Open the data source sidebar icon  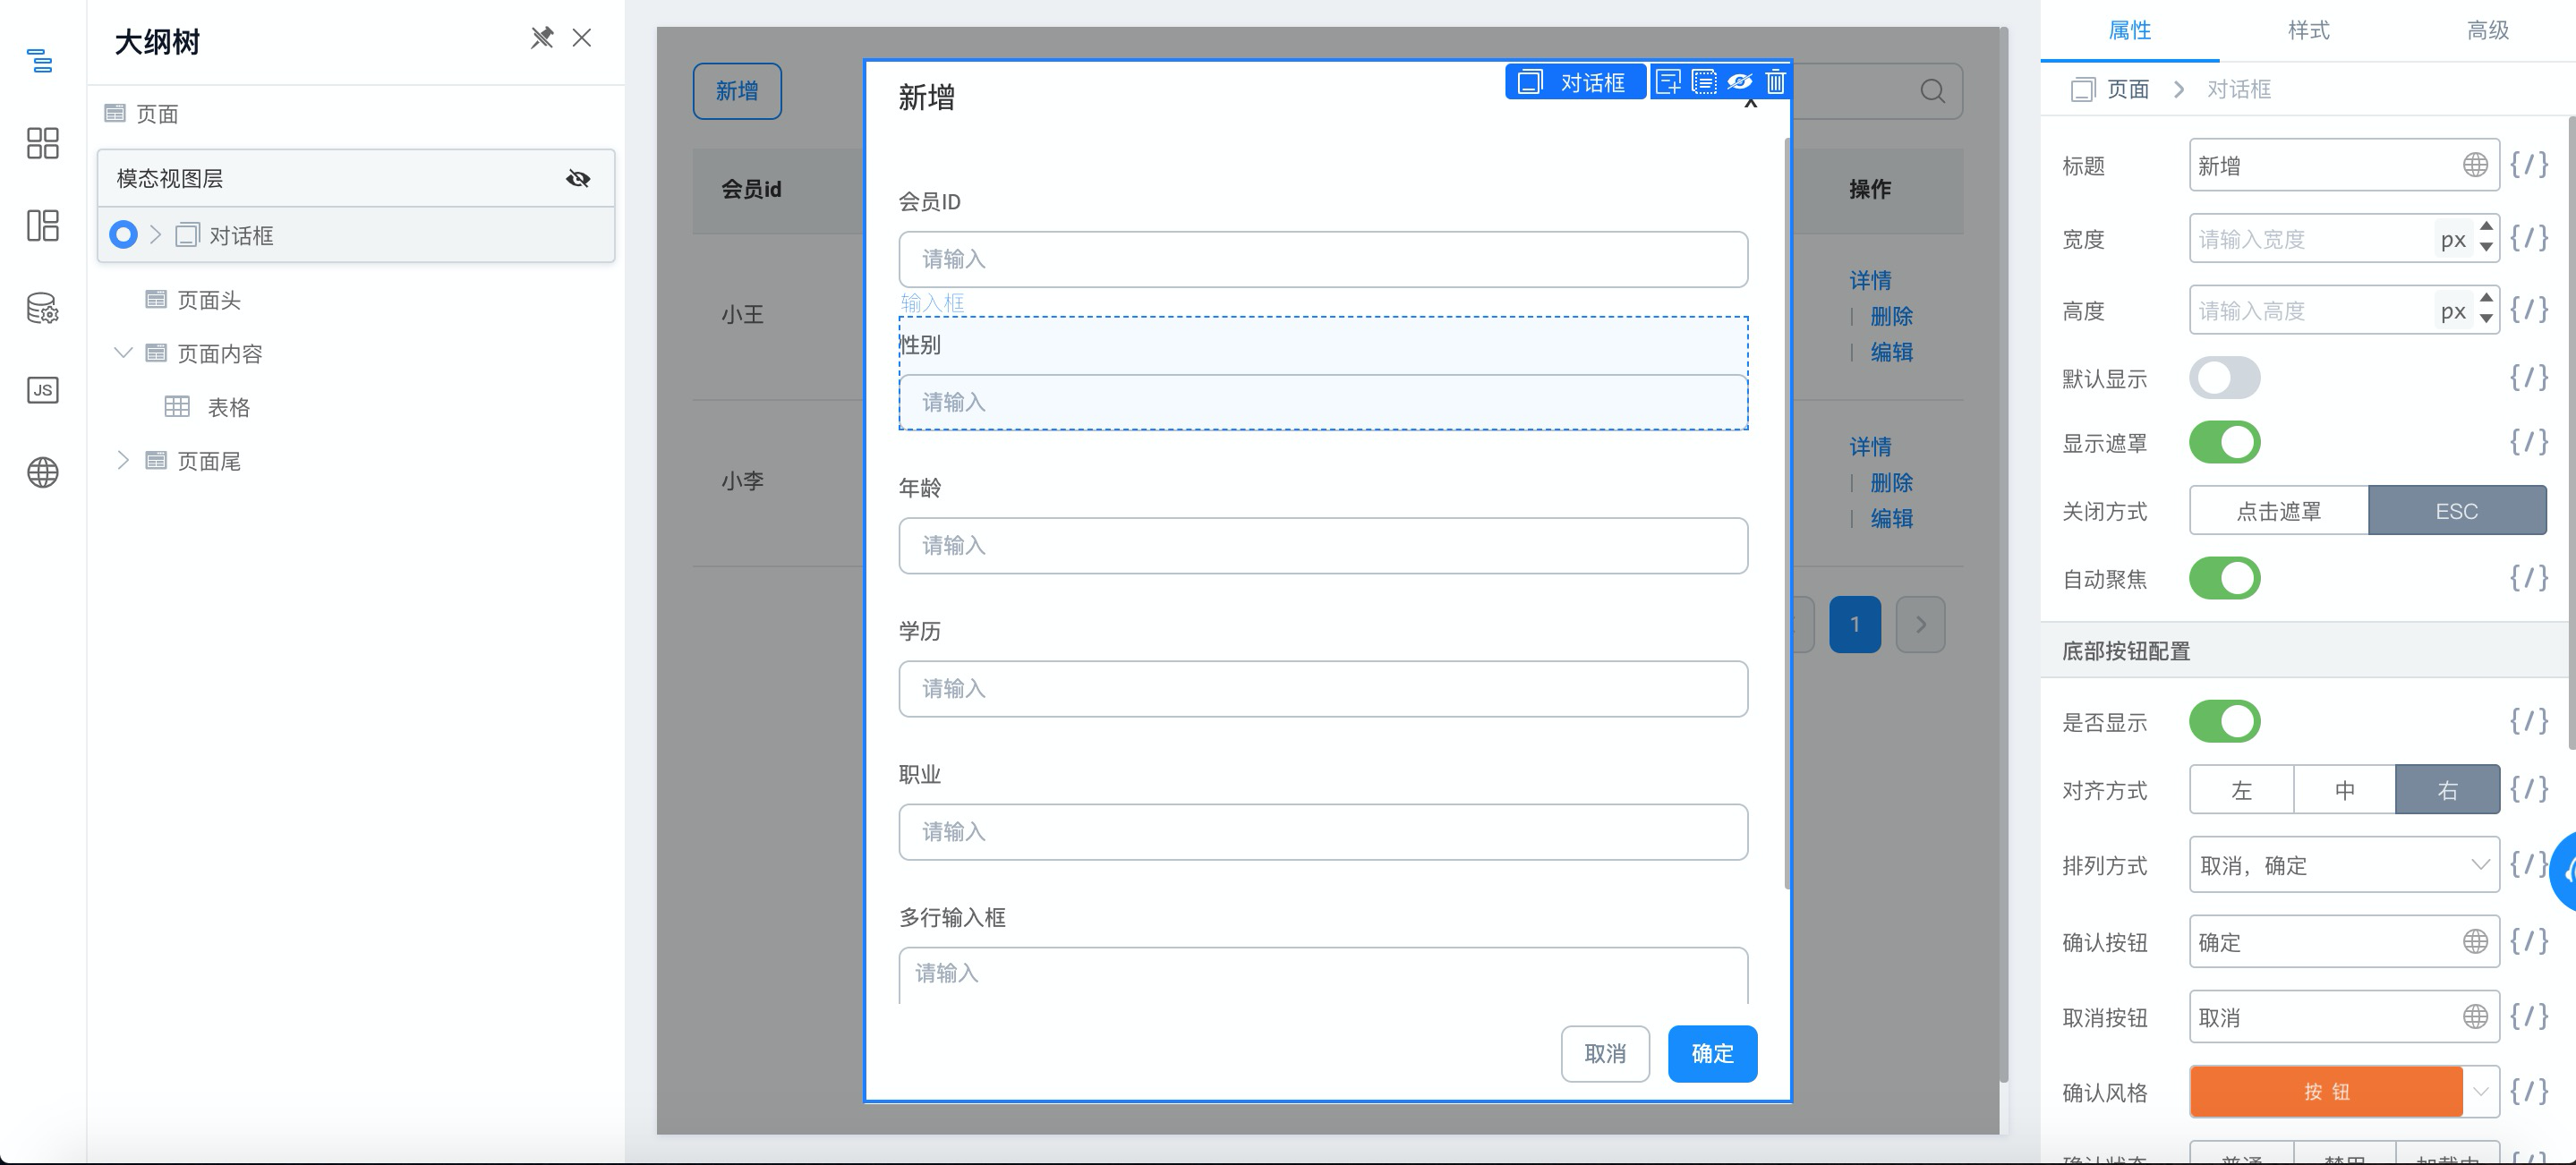coord(42,308)
